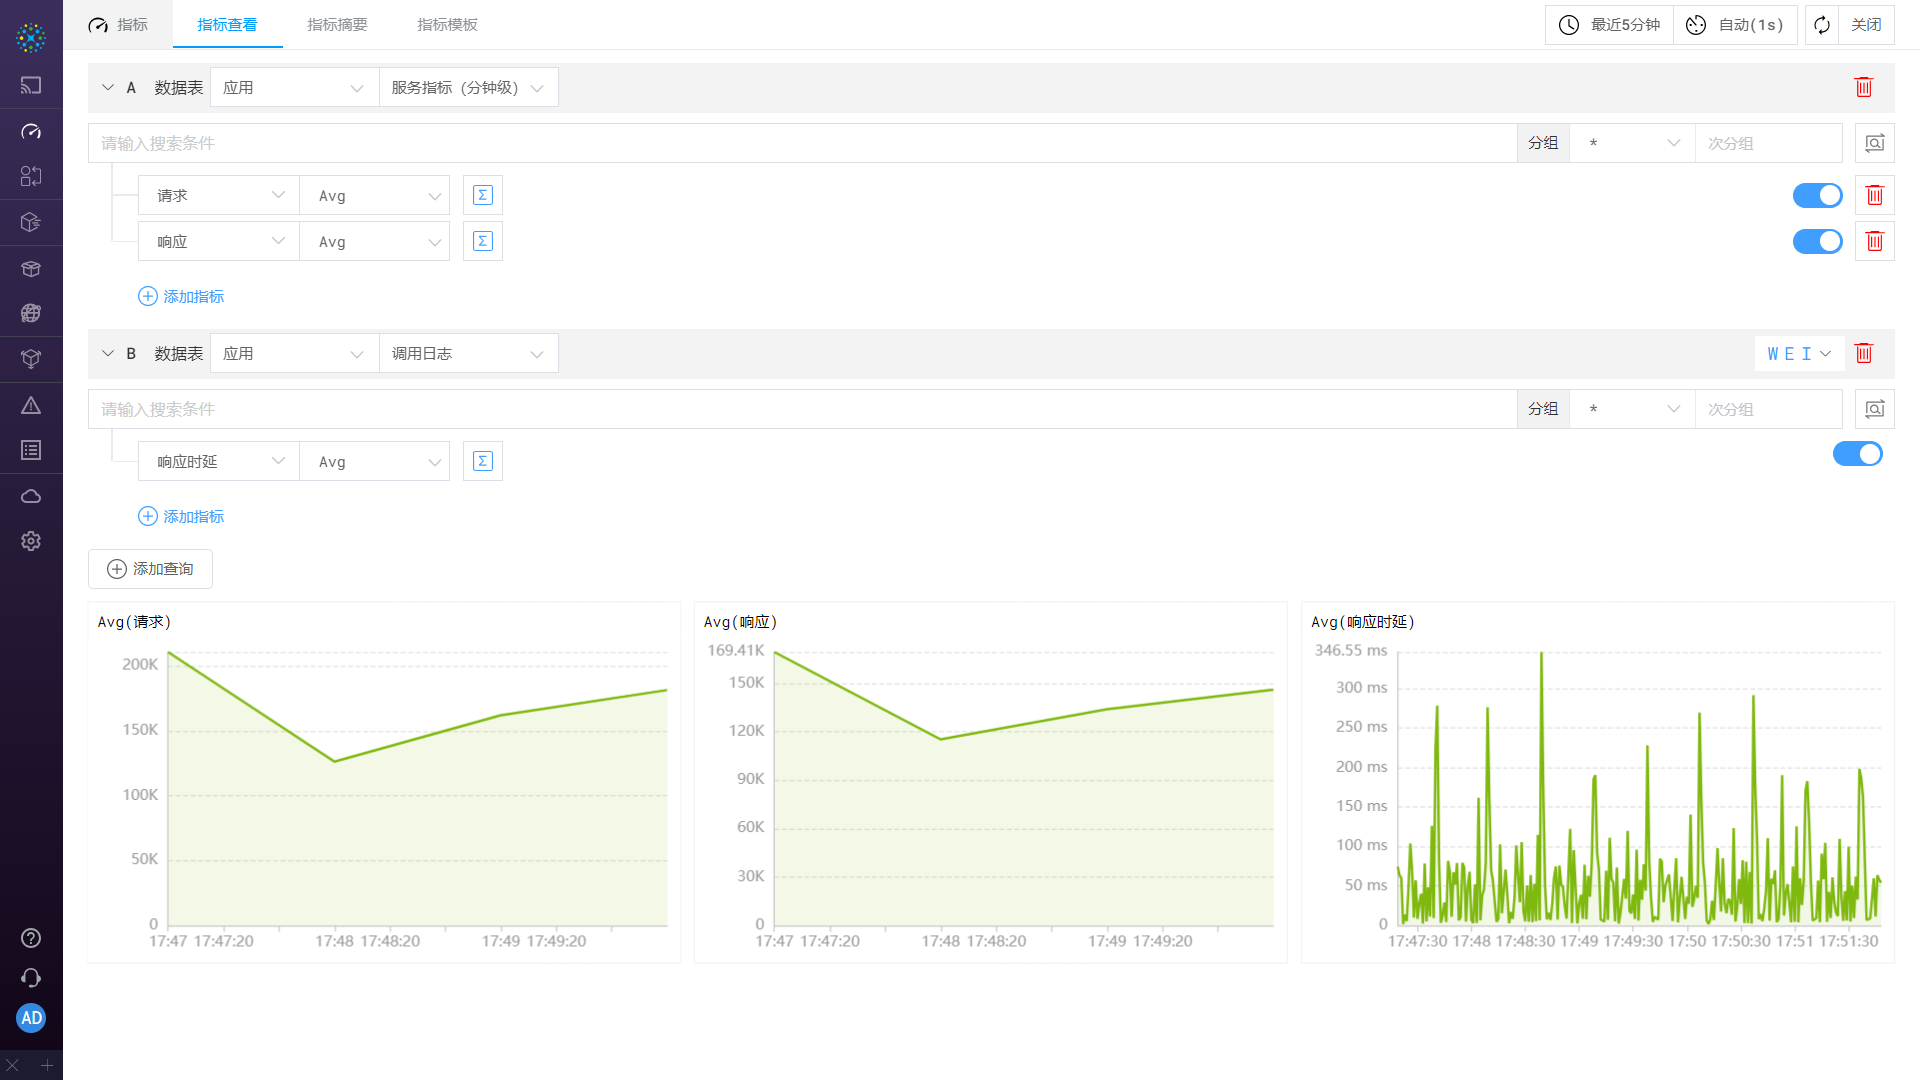Click sigma formula icon for 请求 metric
1920x1080 pixels.
[x=482, y=196]
